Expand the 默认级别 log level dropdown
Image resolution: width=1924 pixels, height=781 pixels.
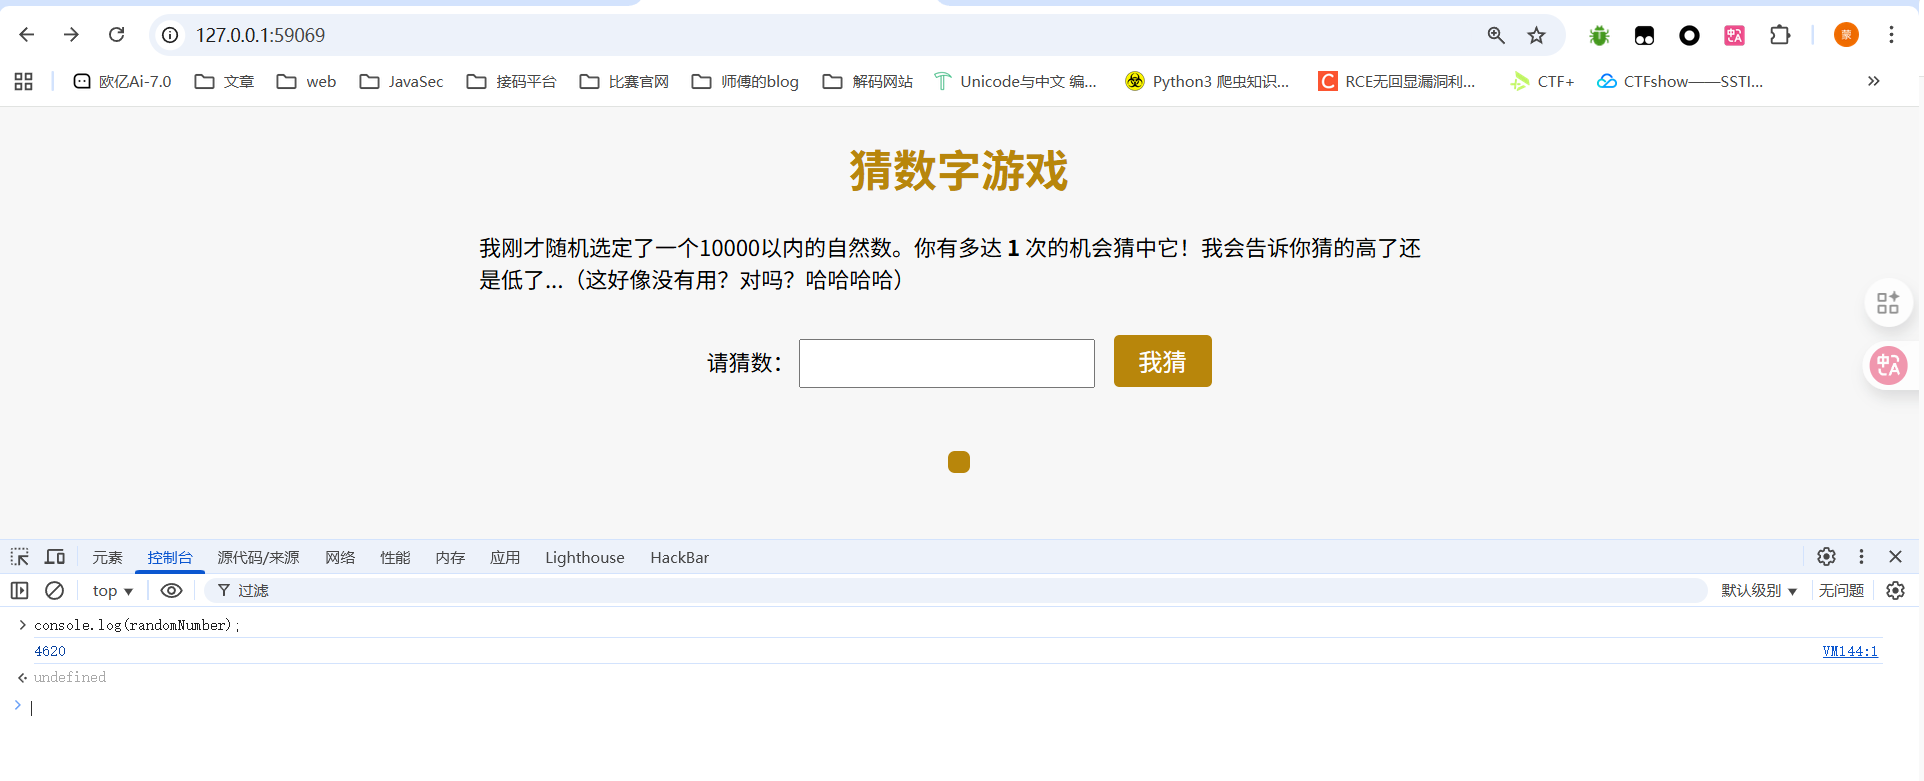pos(1759,591)
